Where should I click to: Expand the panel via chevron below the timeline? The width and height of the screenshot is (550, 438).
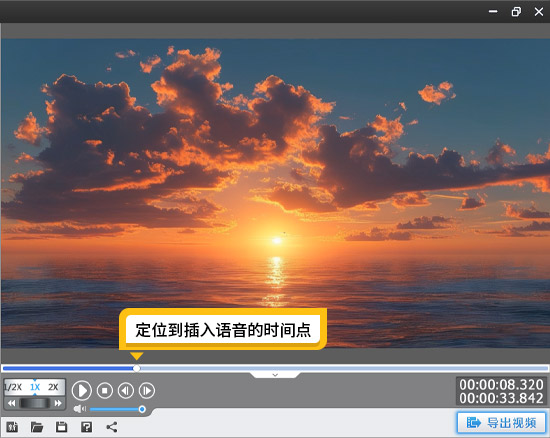click(x=275, y=375)
